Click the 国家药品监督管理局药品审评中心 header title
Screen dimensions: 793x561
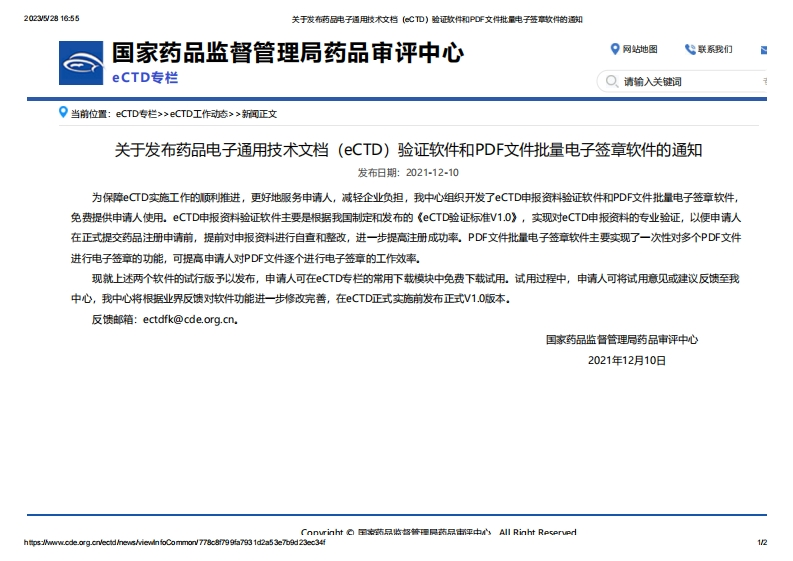click(287, 54)
